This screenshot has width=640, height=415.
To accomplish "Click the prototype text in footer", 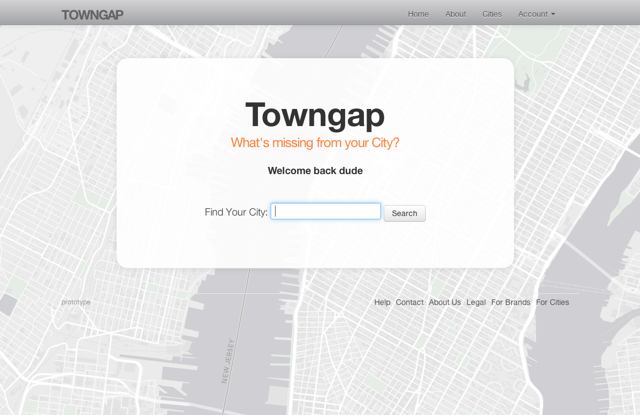I will pos(75,302).
